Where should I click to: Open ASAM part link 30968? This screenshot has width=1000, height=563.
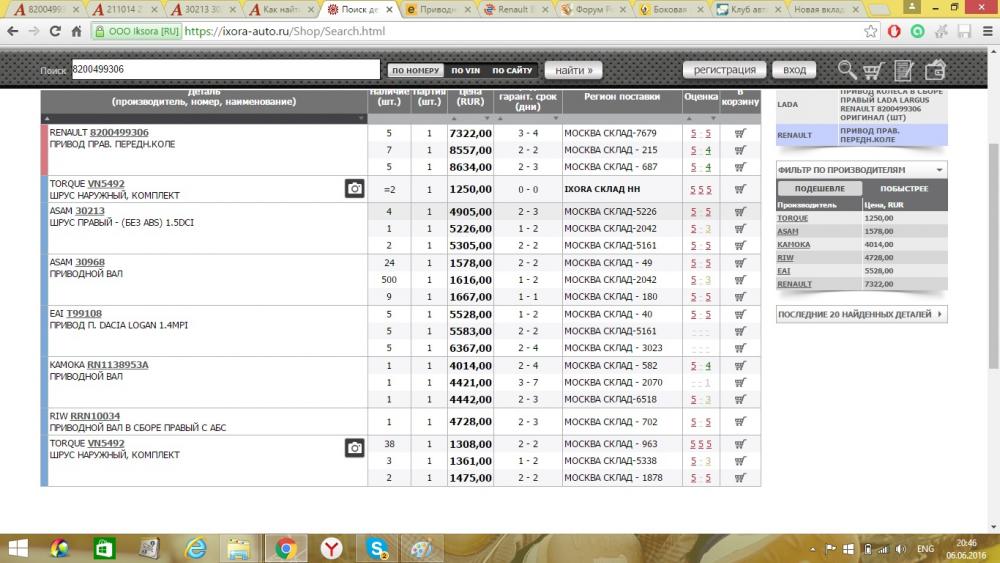point(90,262)
